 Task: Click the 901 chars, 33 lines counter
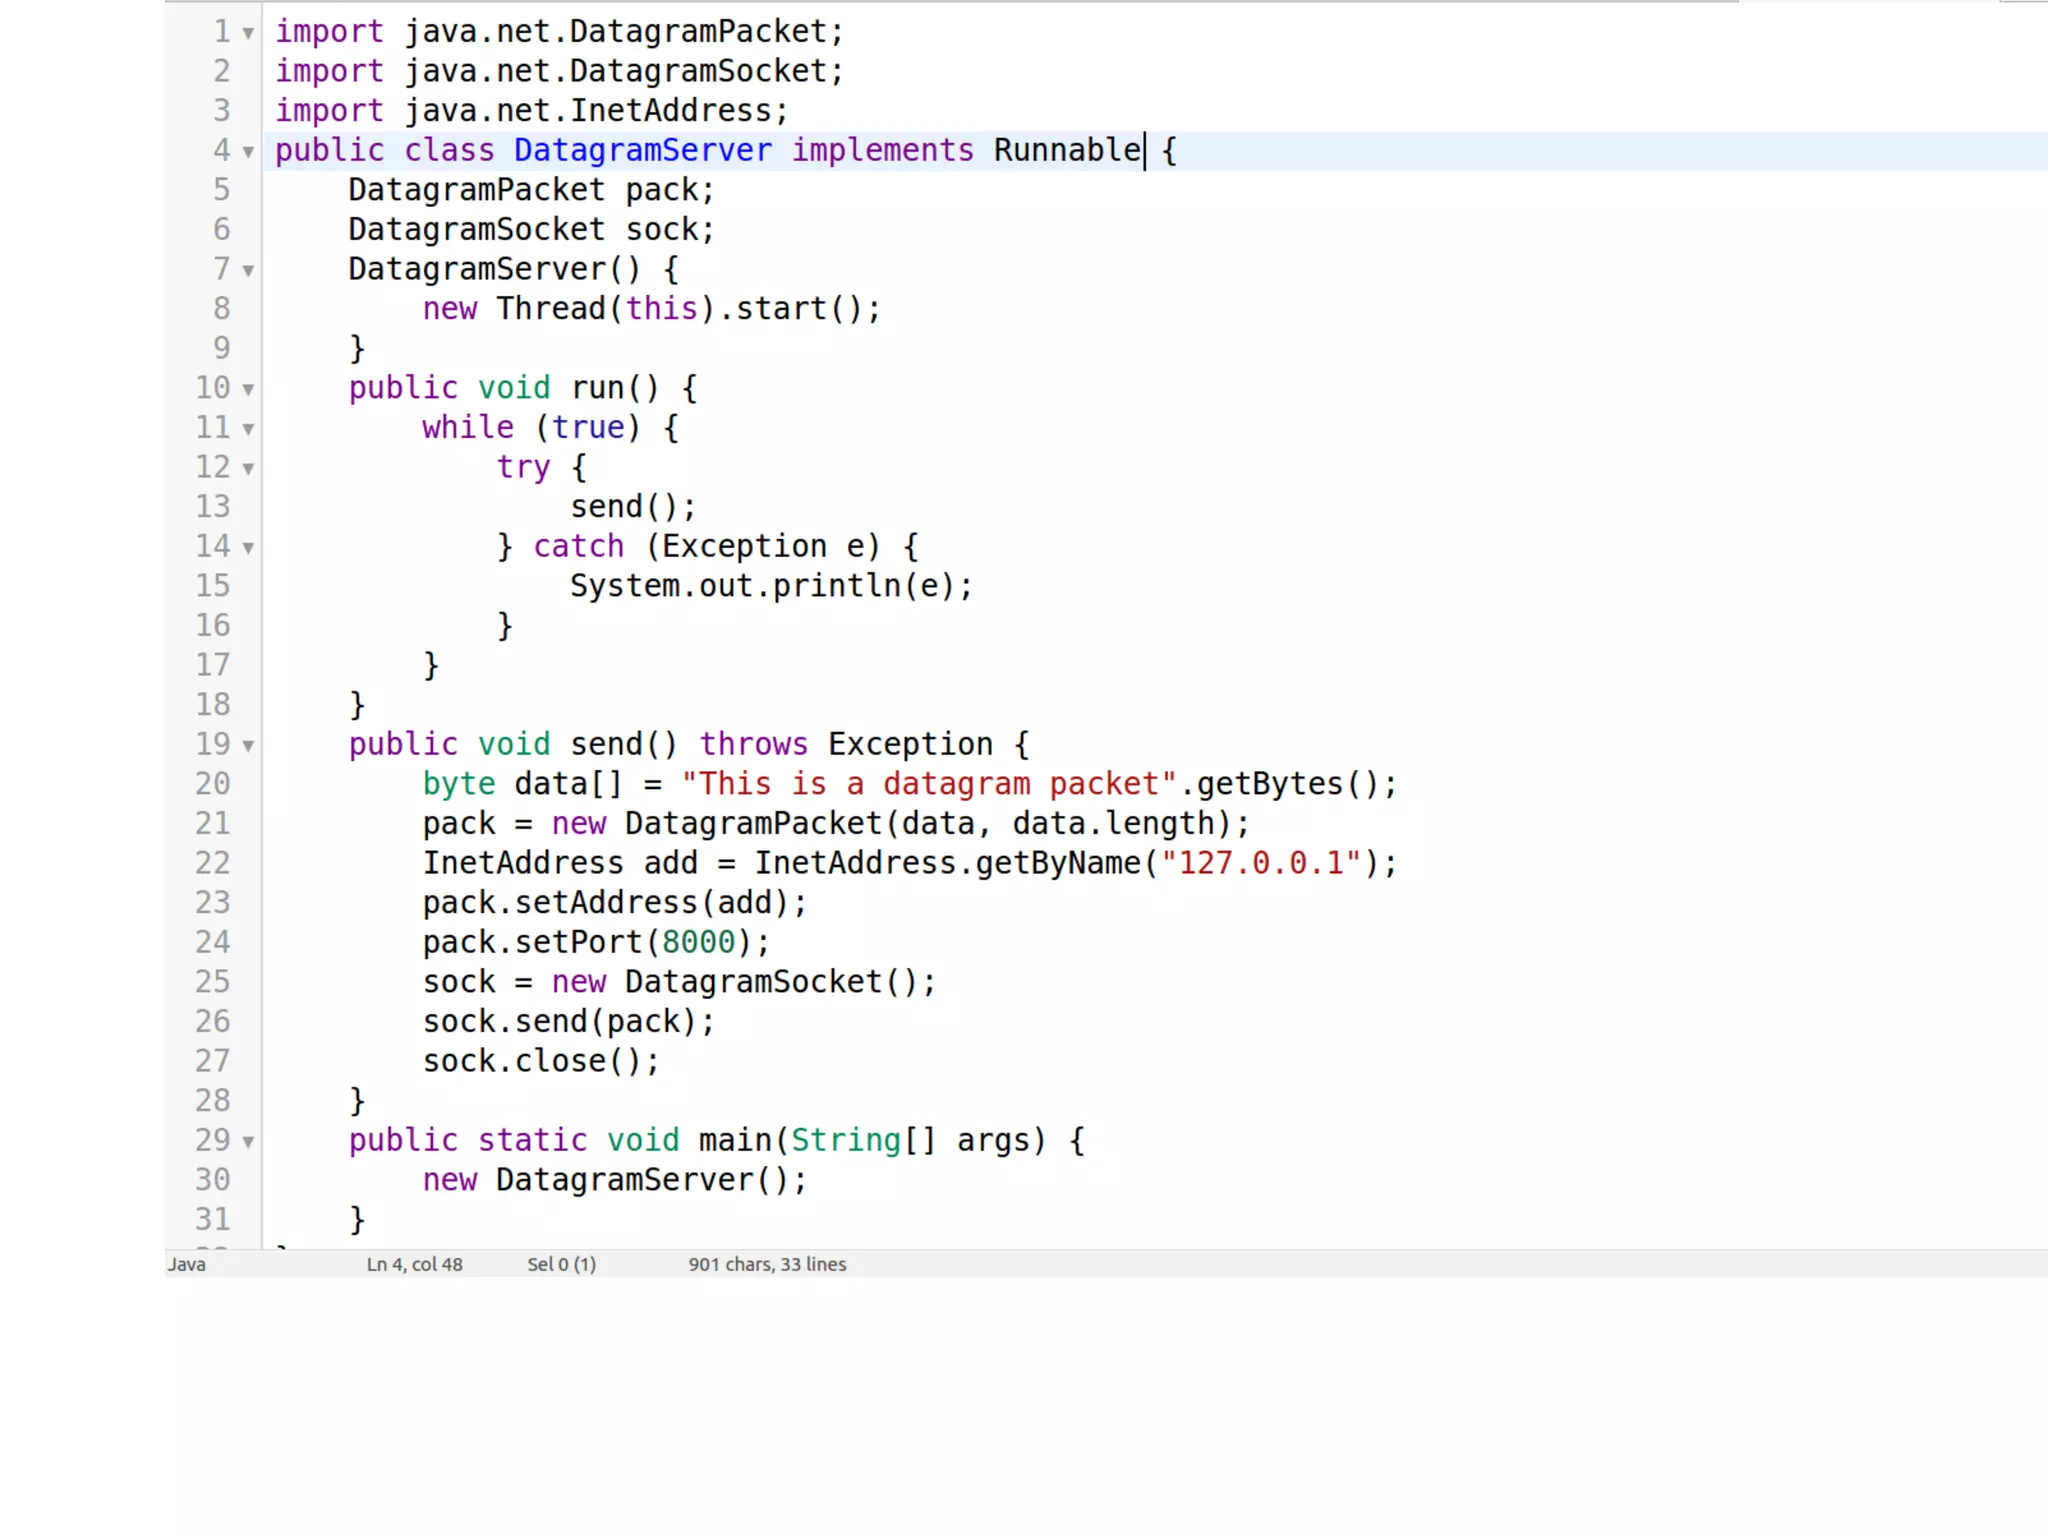click(767, 1264)
